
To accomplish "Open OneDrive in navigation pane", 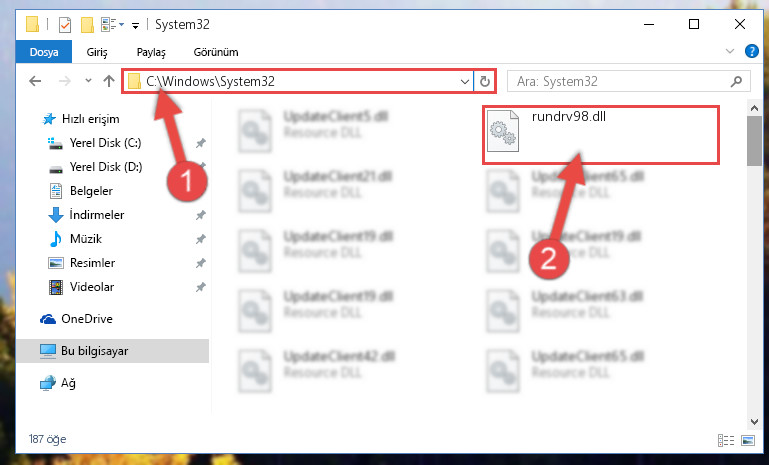I will pos(86,319).
